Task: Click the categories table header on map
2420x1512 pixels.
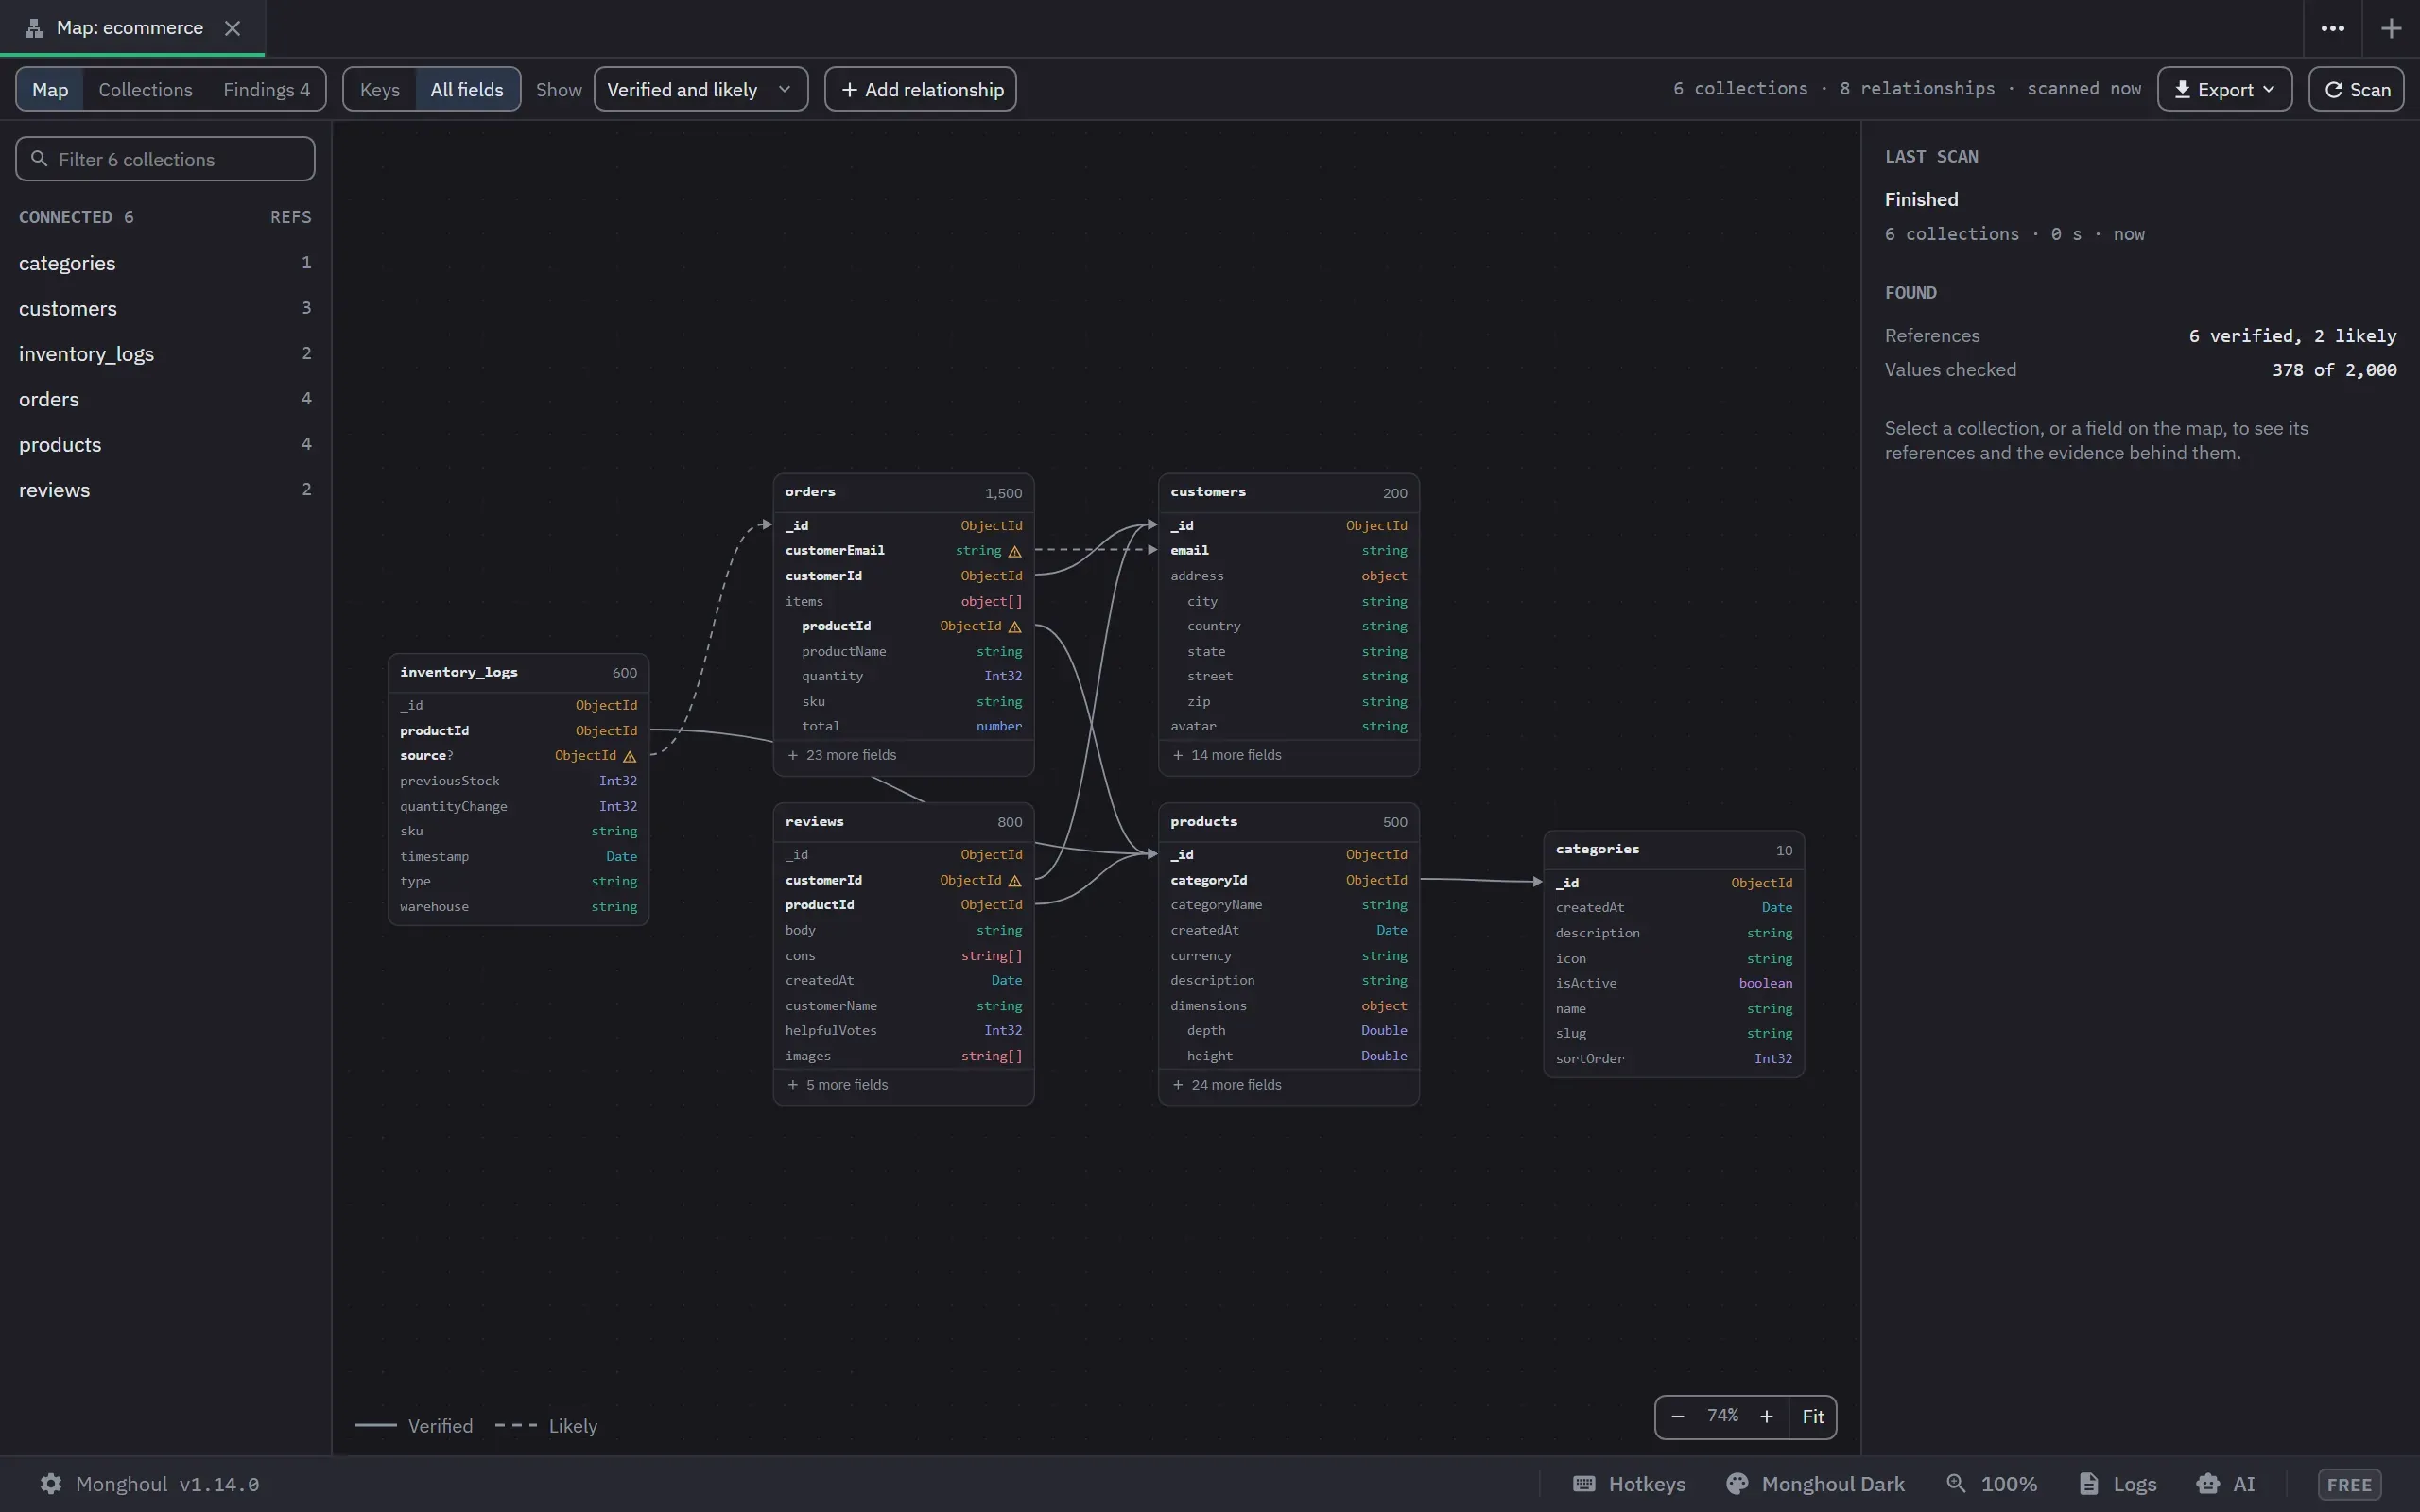Action: pyautogui.click(x=1673, y=850)
